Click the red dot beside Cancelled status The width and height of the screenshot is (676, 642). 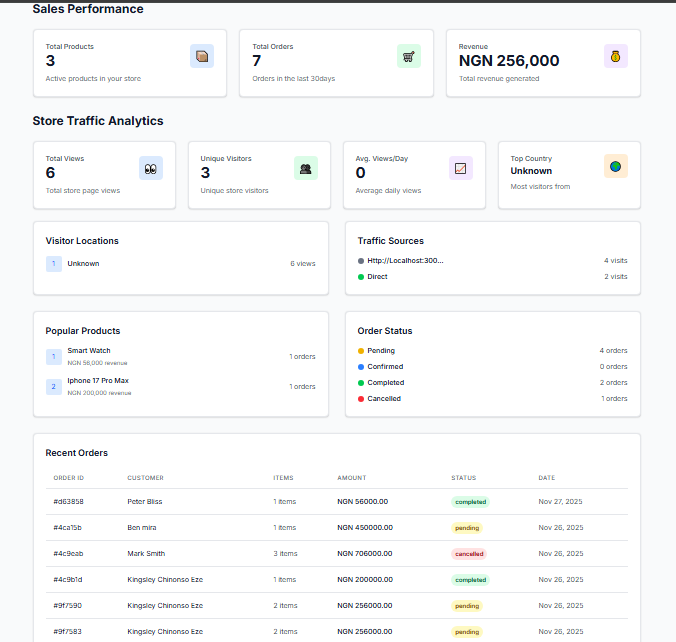coord(361,399)
